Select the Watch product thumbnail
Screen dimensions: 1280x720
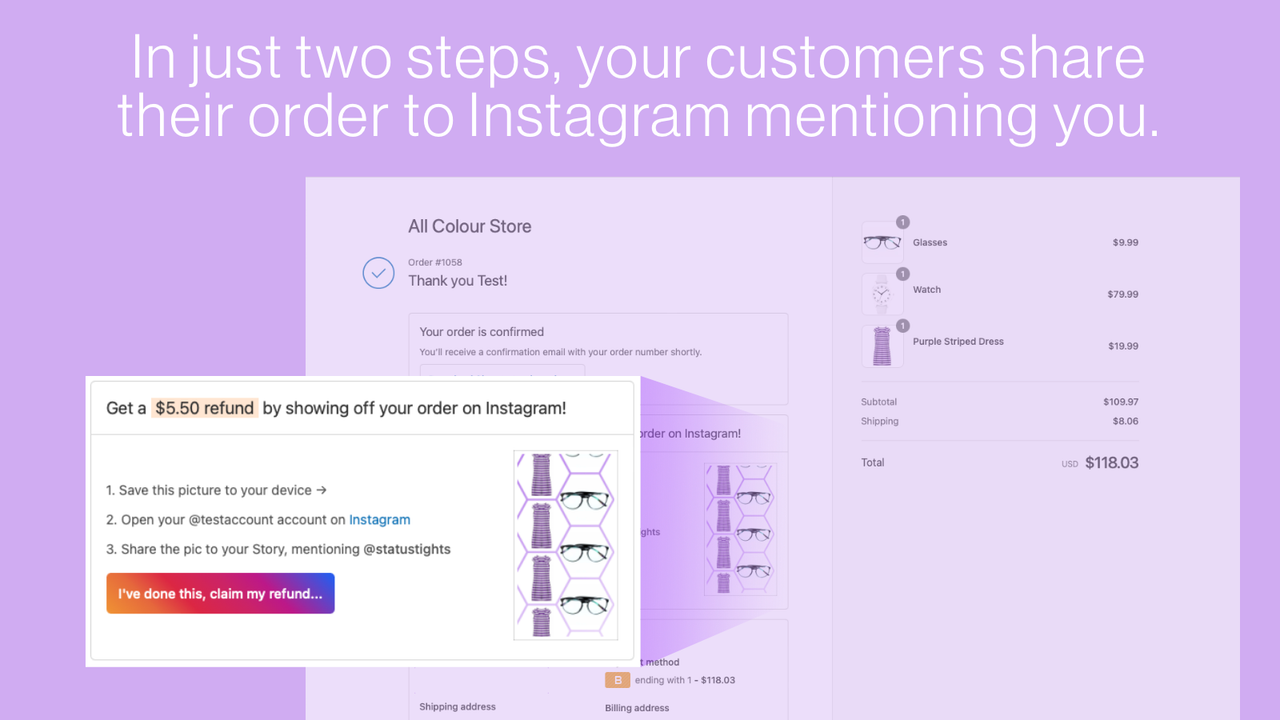click(x=881, y=293)
